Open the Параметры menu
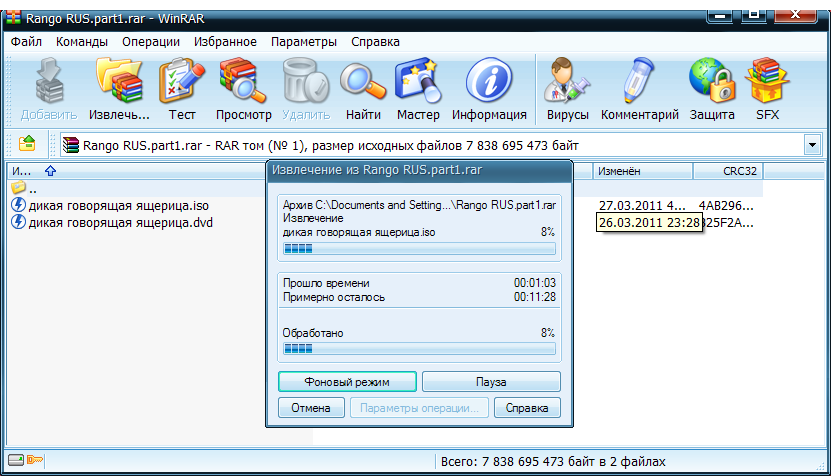 [x=304, y=42]
